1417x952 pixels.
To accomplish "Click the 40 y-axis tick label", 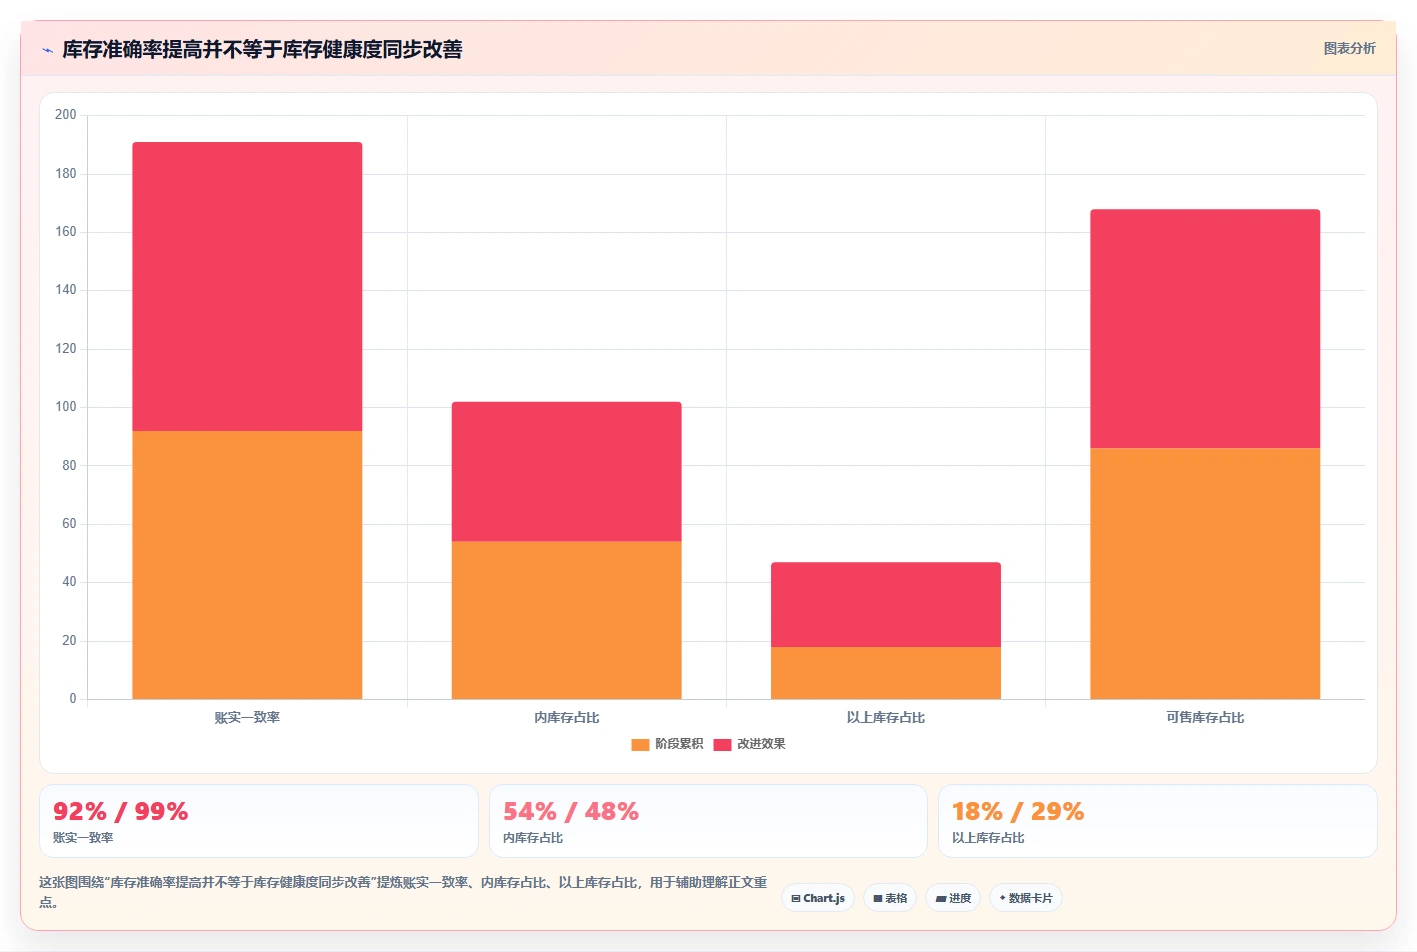I will click(x=69, y=582).
